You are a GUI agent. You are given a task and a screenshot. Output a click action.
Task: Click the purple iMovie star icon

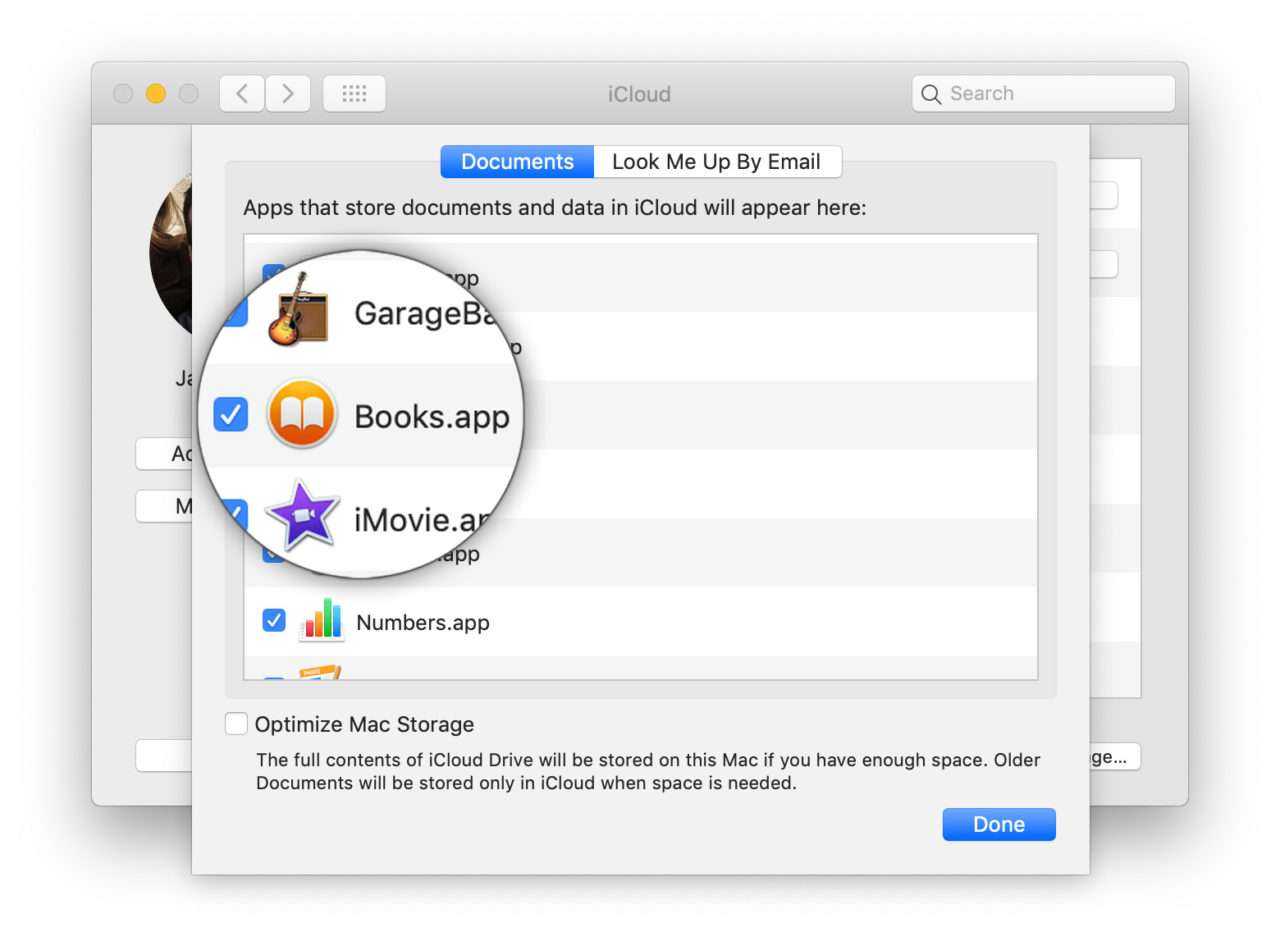(302, 516)
